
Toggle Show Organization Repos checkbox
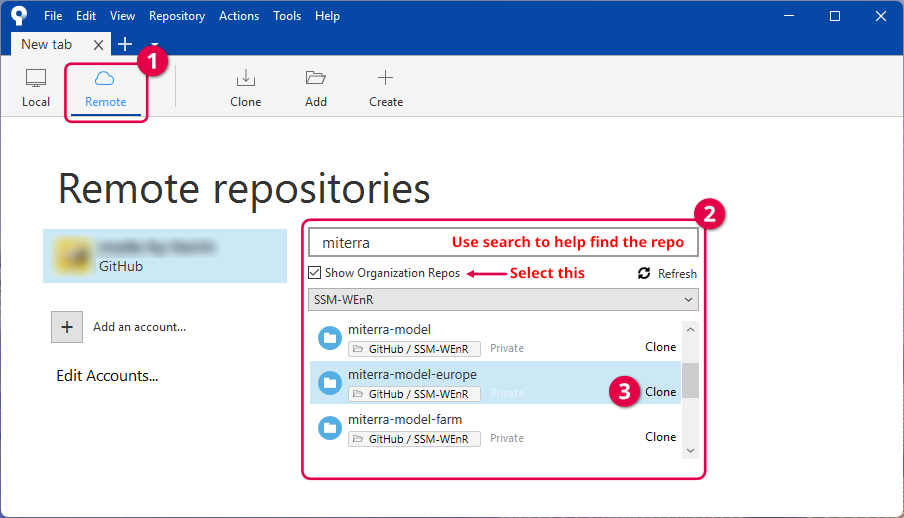tap(314, 273)
